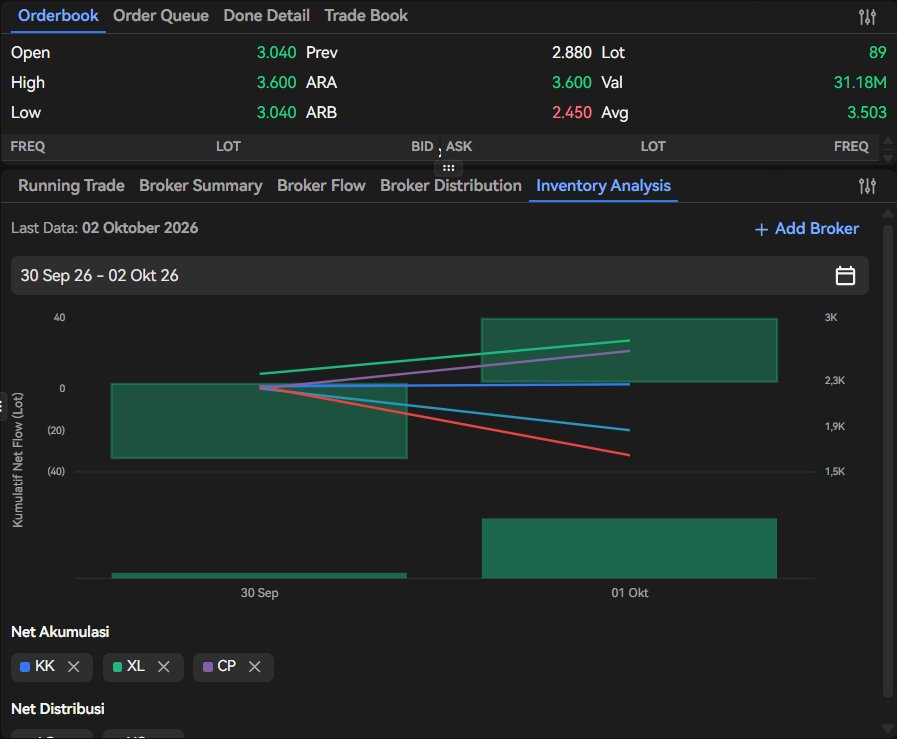Click the BID column header
The width and height of the screenshot is (897, 739).
pyautogui.click(x=422, y=146)
